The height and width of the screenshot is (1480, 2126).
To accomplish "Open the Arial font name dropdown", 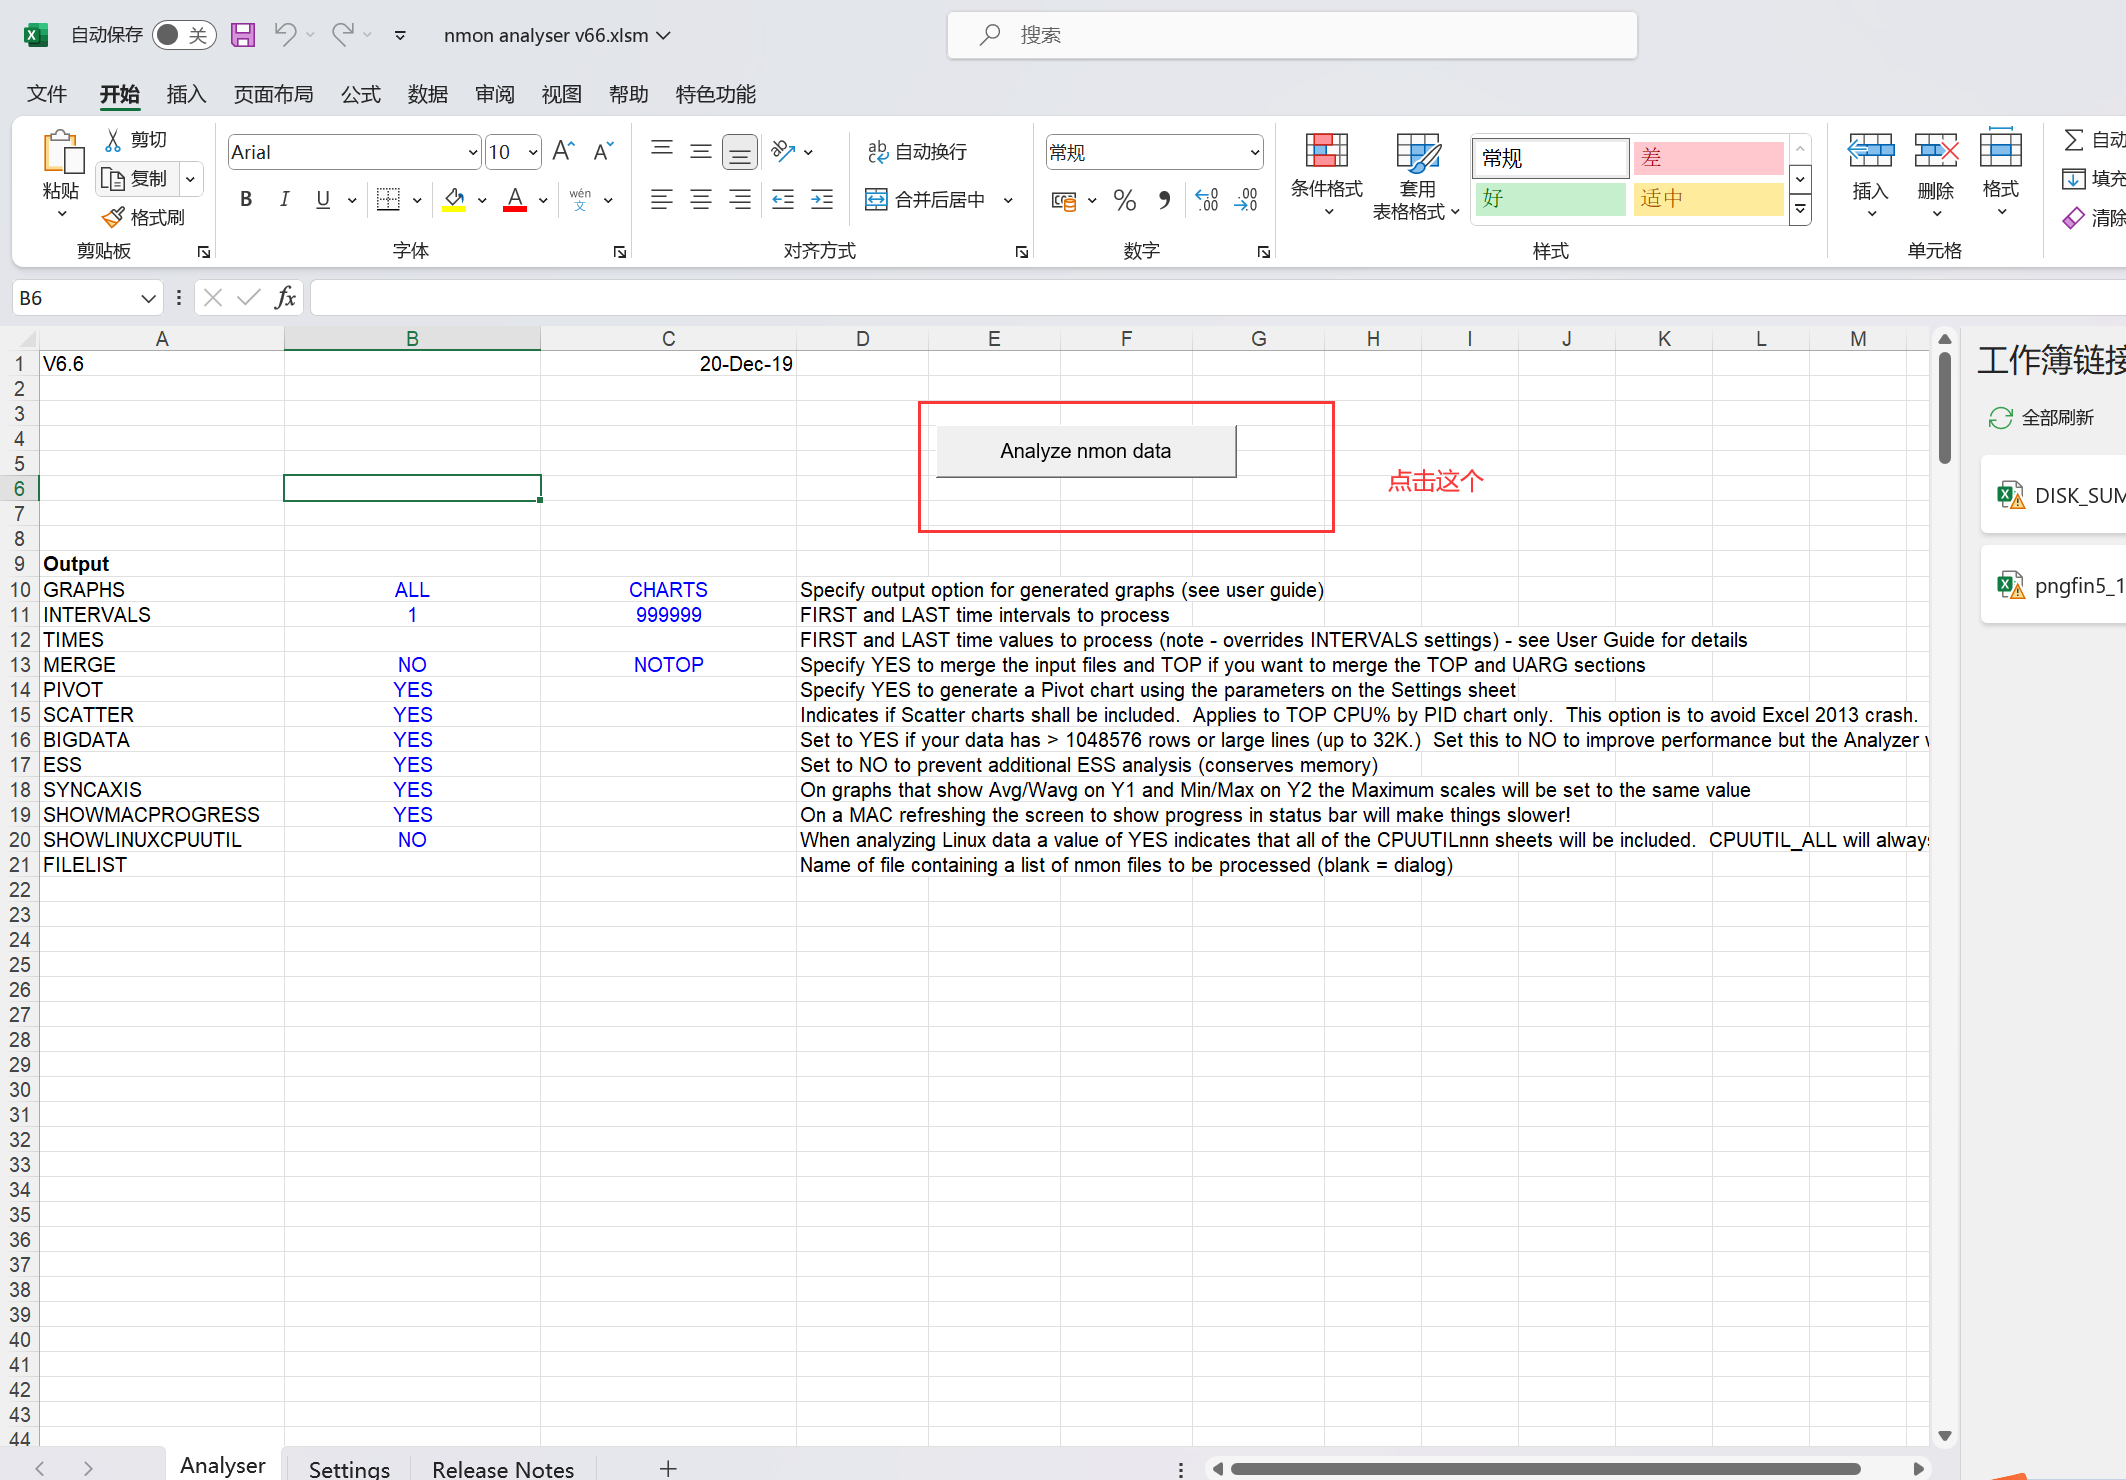I will tap(473, 152).
